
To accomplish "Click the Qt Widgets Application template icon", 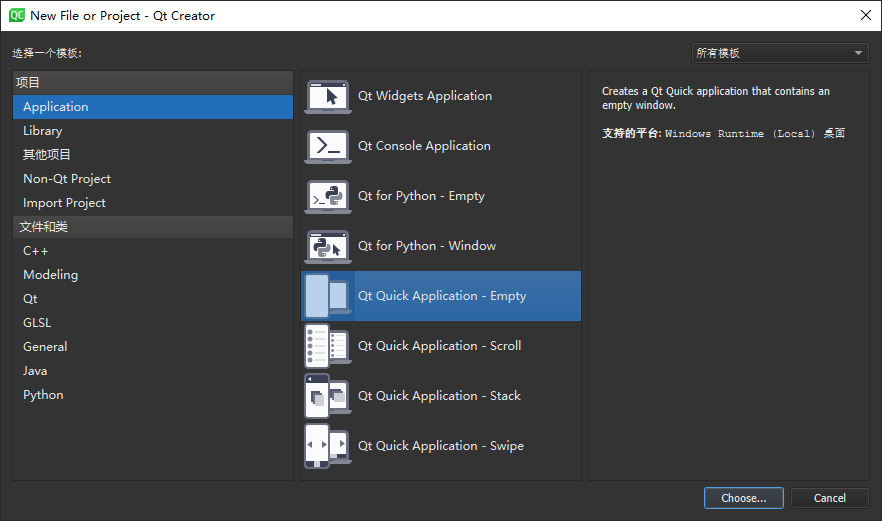I will [328, 96].
